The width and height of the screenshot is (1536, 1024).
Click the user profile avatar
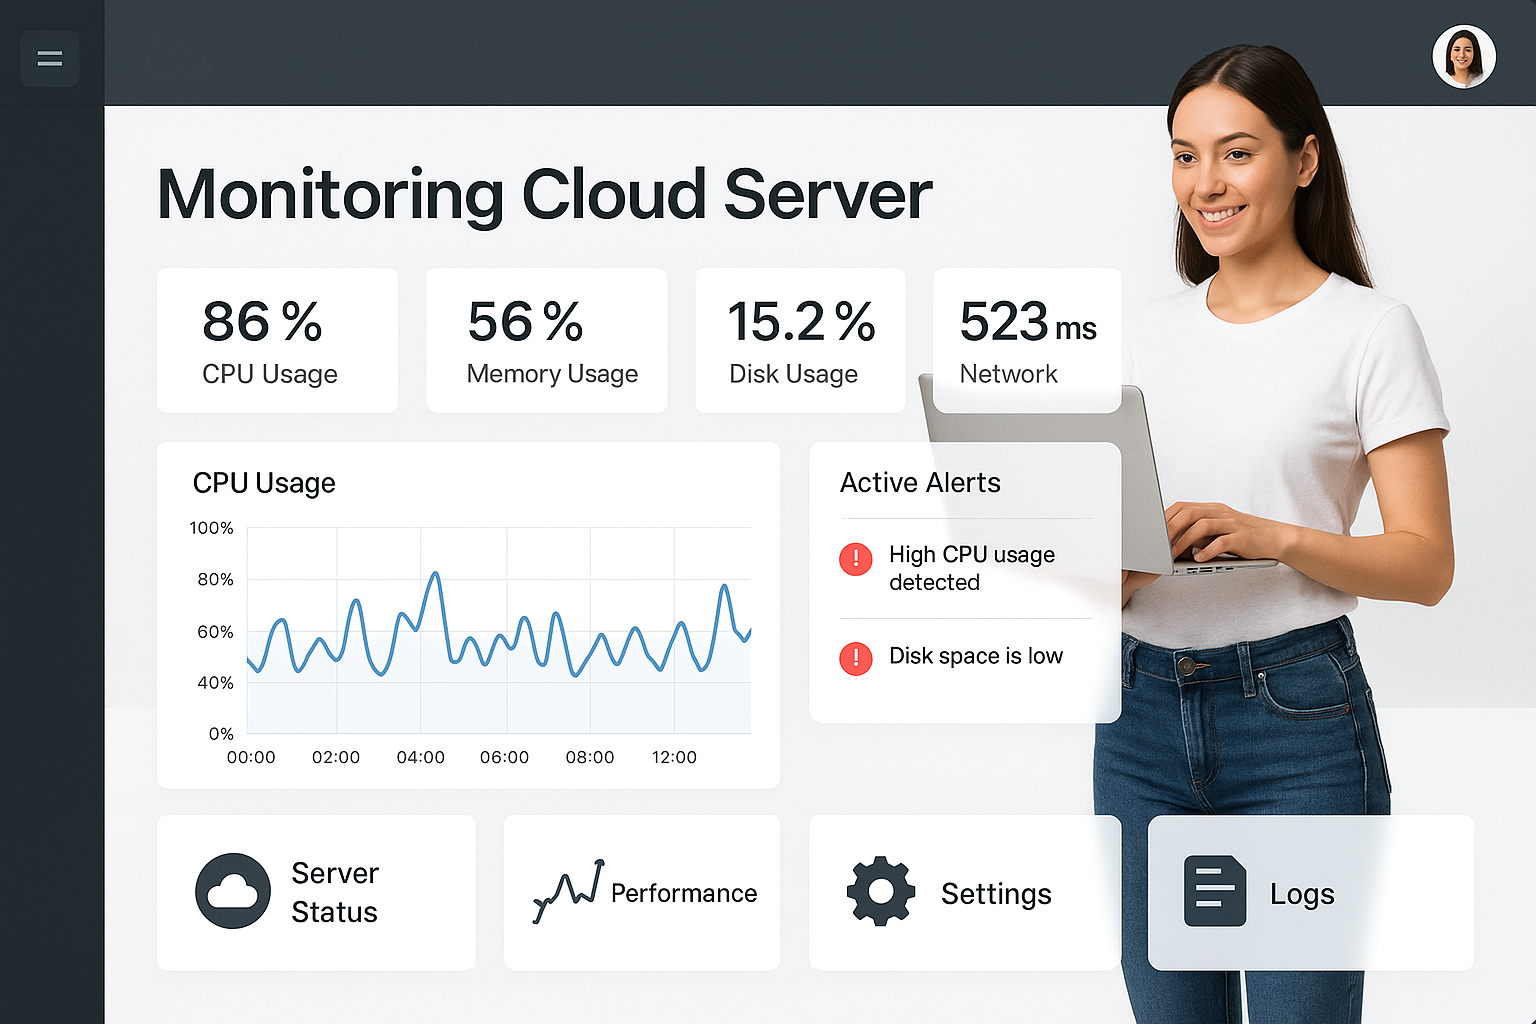coord(1463,57)
